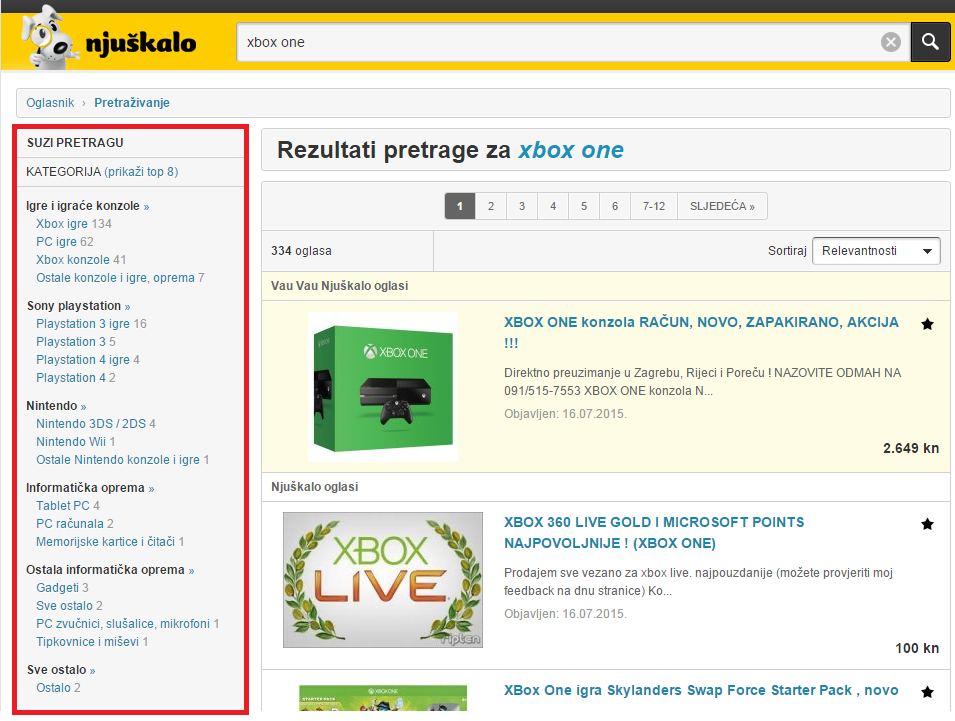Go to results page 2
The width and height of the screenshot is (955, 721).
coord(491,206)
